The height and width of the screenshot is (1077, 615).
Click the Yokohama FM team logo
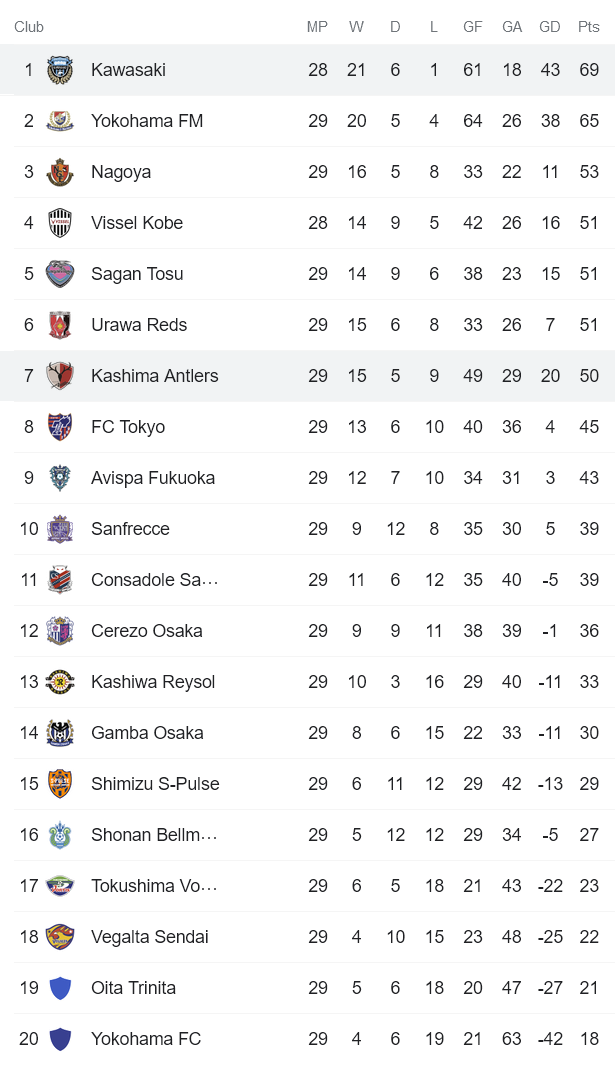pos(60,121)
